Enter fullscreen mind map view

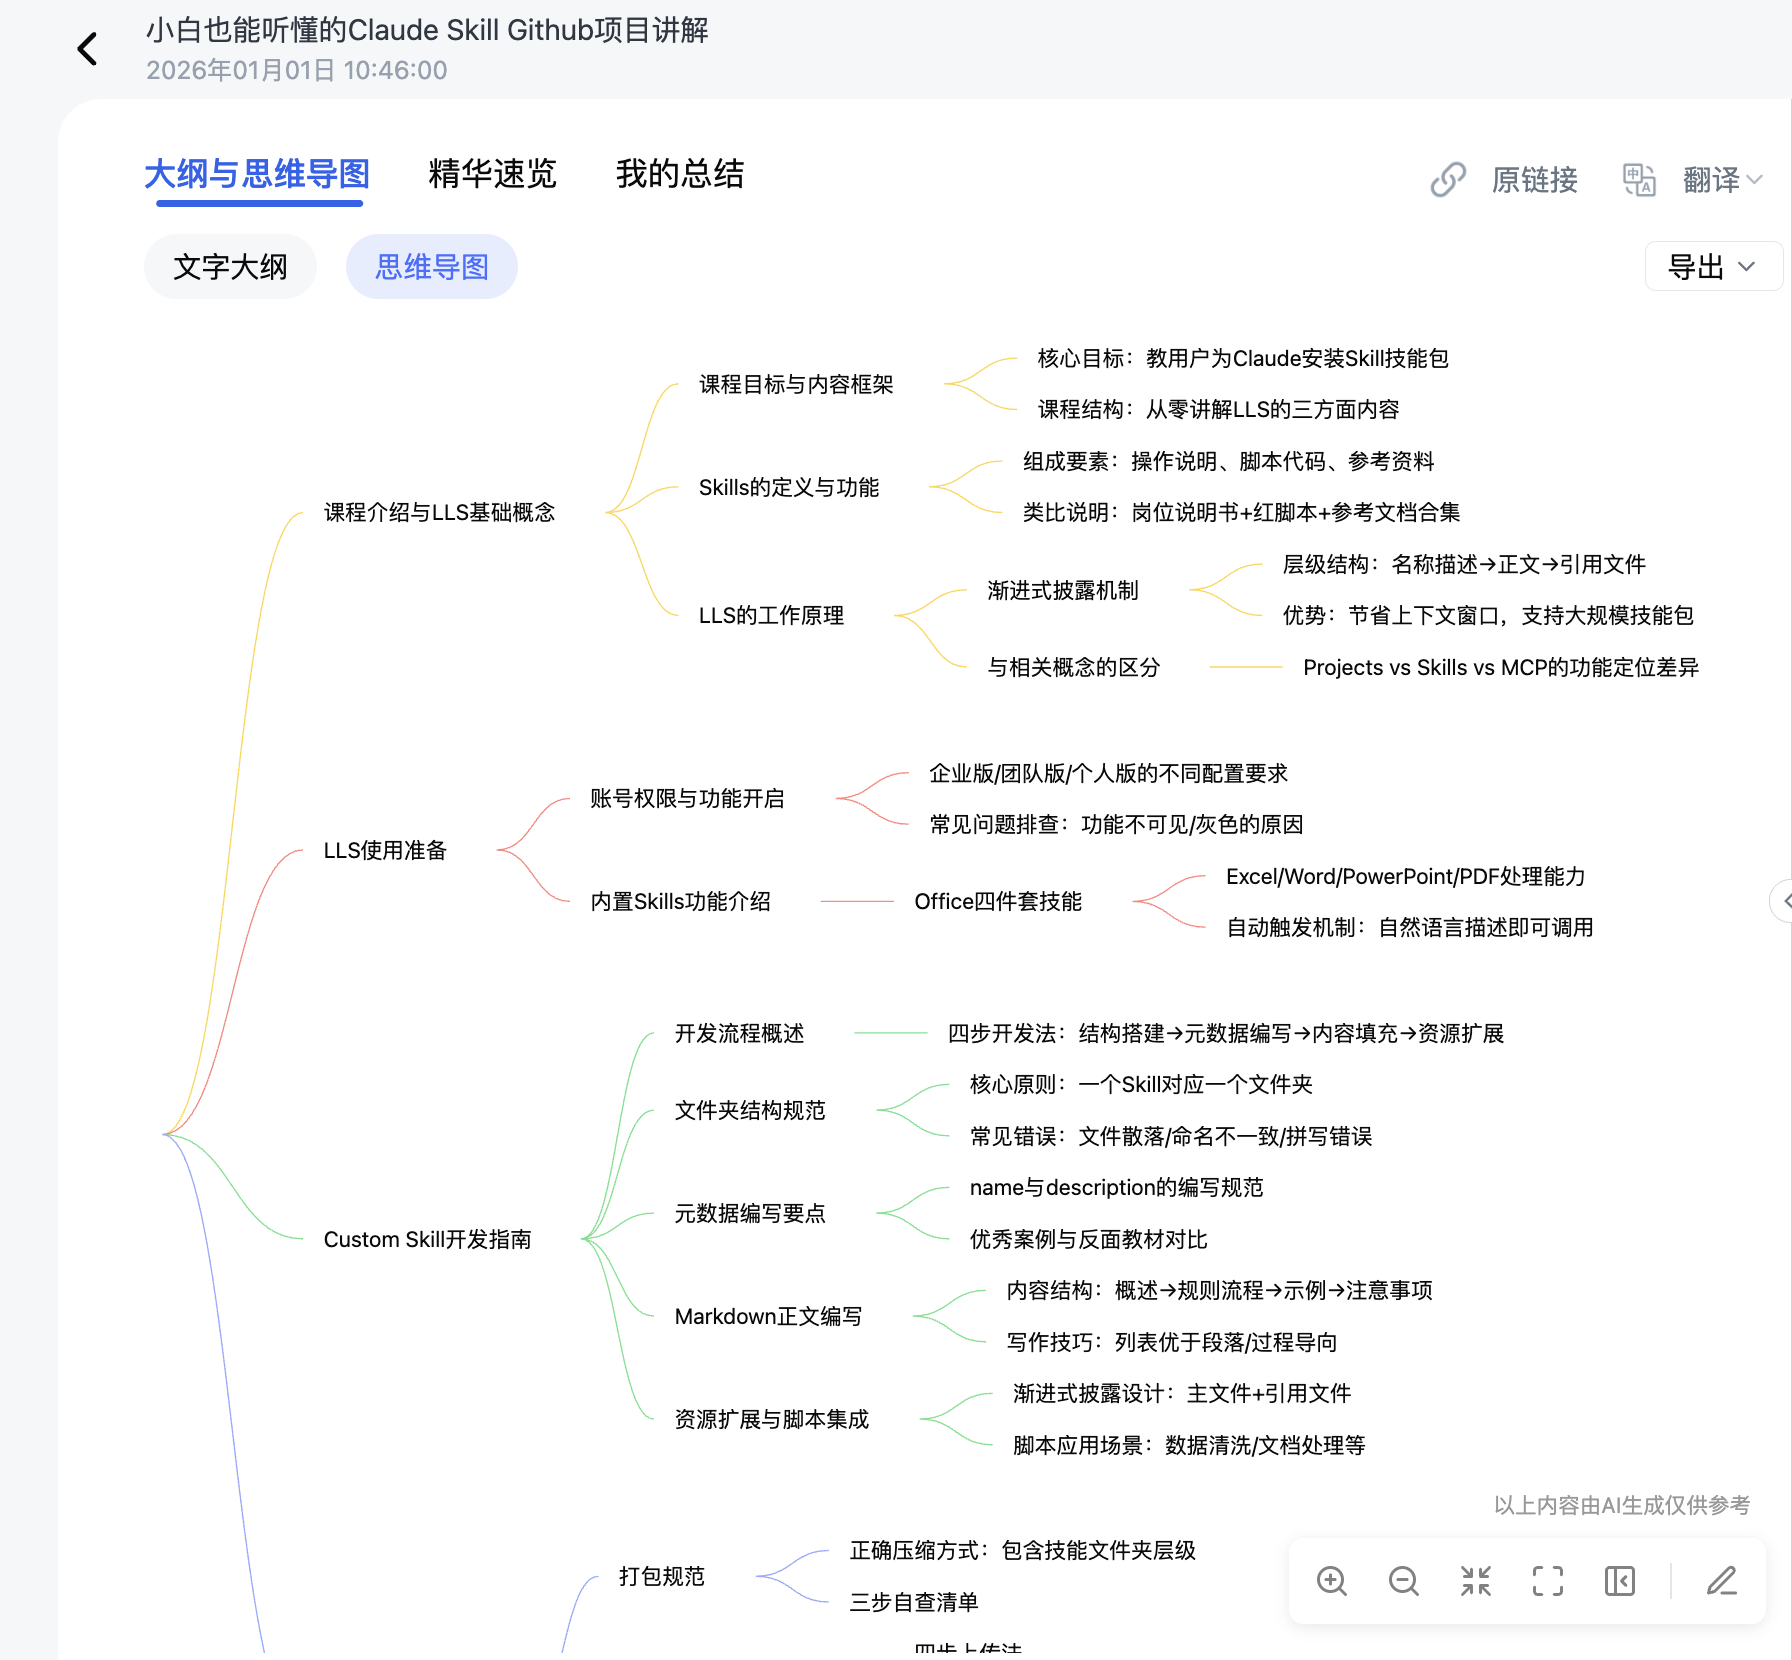1547,1581
